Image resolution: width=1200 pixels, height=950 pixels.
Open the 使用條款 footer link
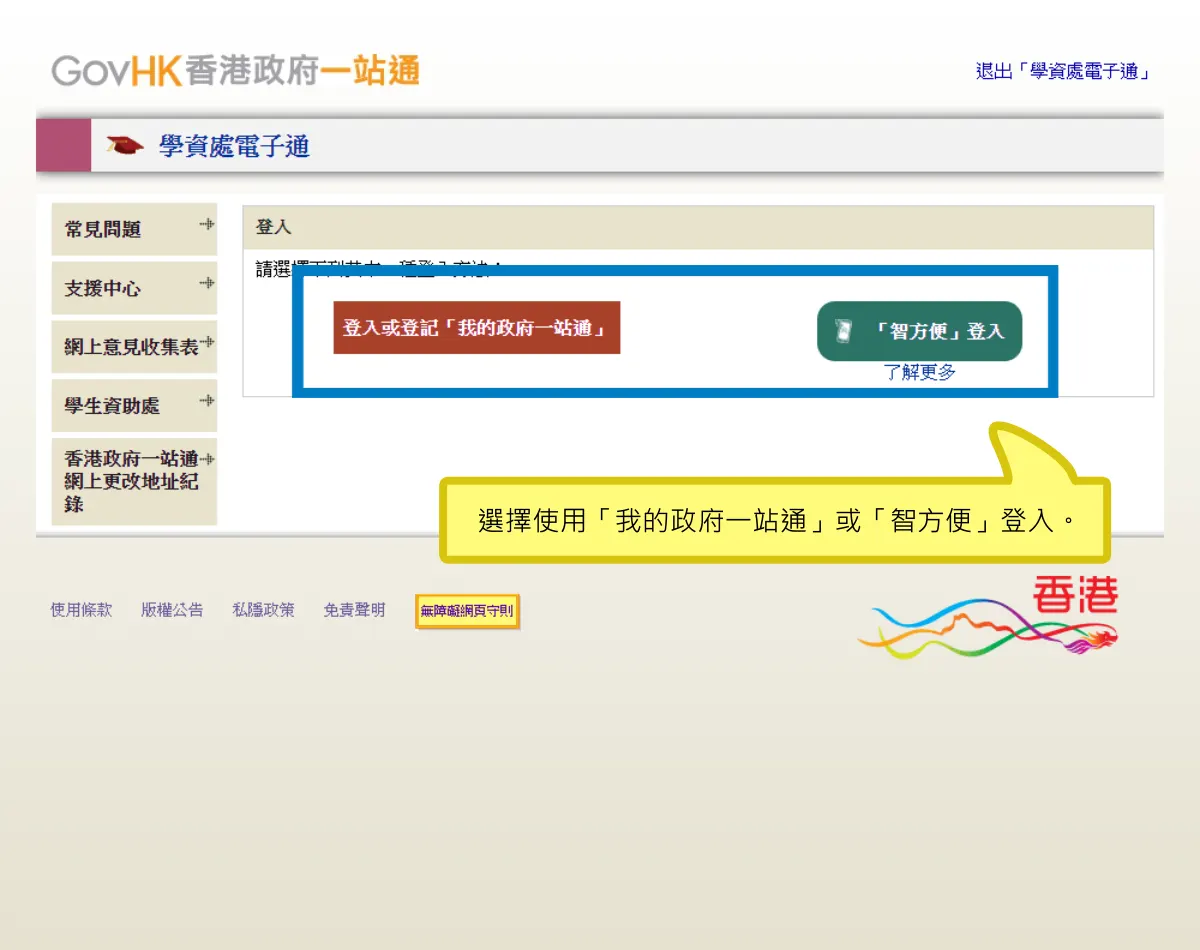pyautogui.click(x=82, y=610)
